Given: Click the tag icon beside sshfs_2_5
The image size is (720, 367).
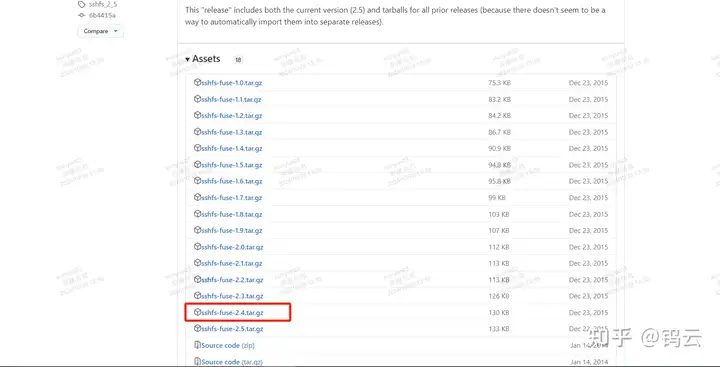Looking at the screenshot, I should (82, 5).
